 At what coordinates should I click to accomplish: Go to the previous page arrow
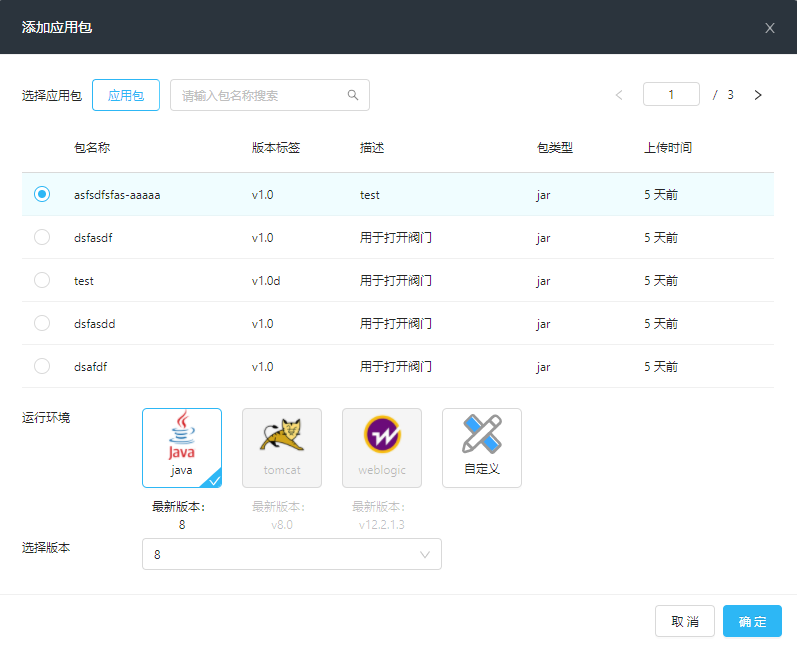click(619, 95)
